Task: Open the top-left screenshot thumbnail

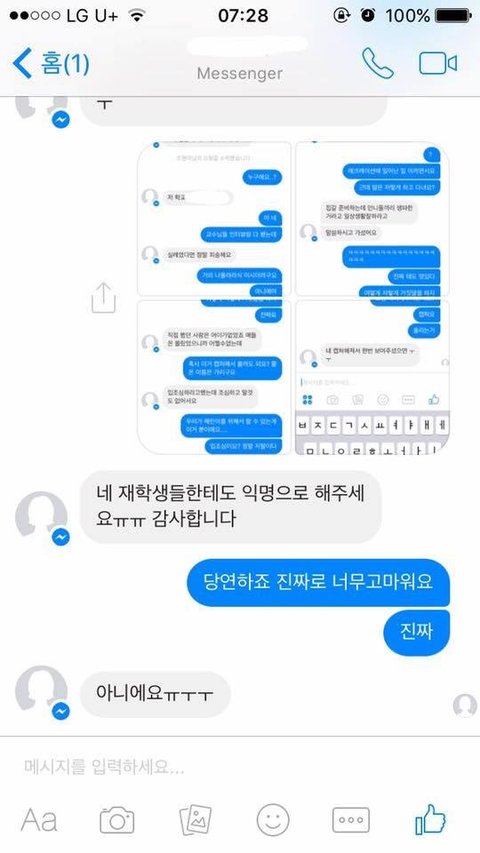Action: point(214,219)
